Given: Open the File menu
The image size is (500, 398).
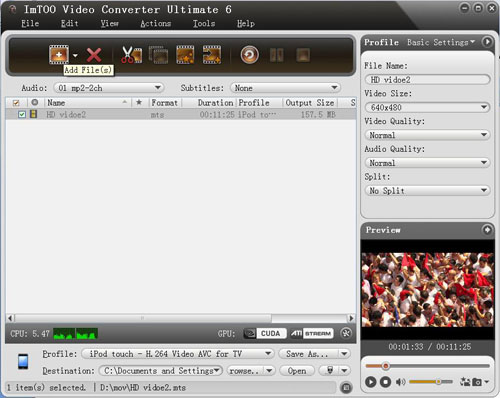Looking at the screenshot, I should coord(30,23).
